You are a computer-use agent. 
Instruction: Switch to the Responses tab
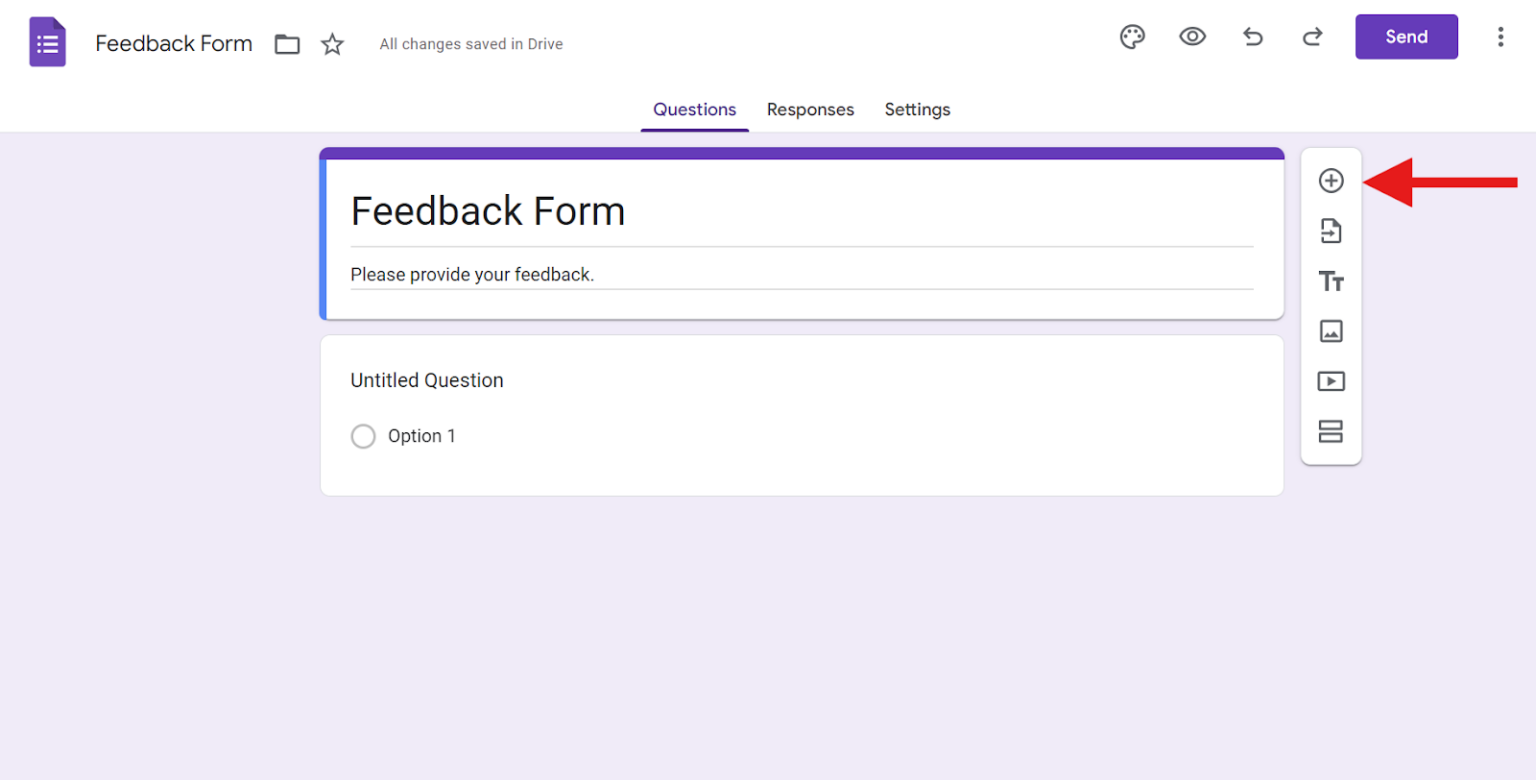(810, 109)
